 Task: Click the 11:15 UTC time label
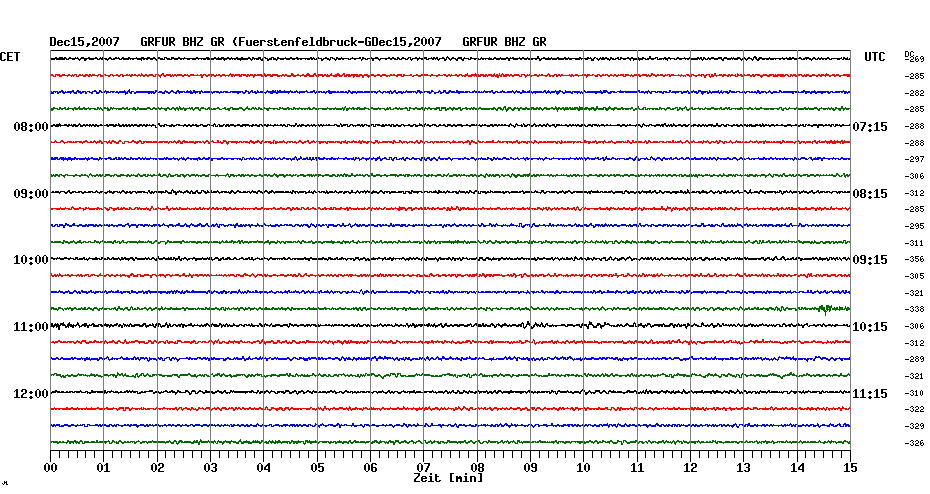[x=870, y=394]
